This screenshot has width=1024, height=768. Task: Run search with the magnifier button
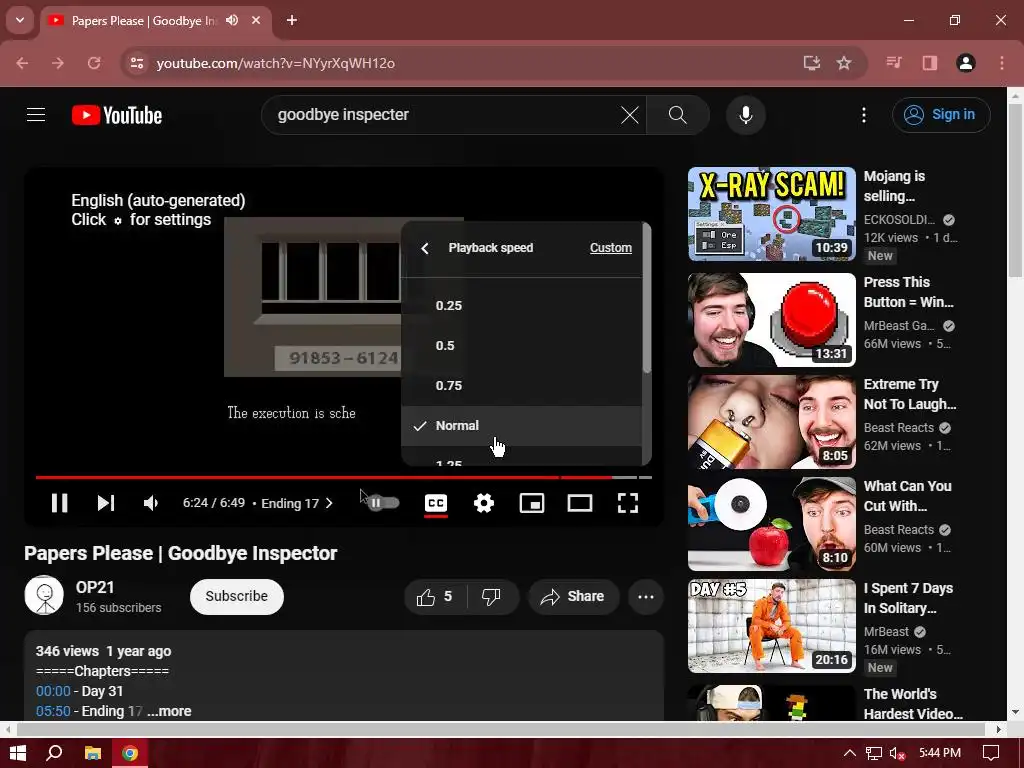678,115
